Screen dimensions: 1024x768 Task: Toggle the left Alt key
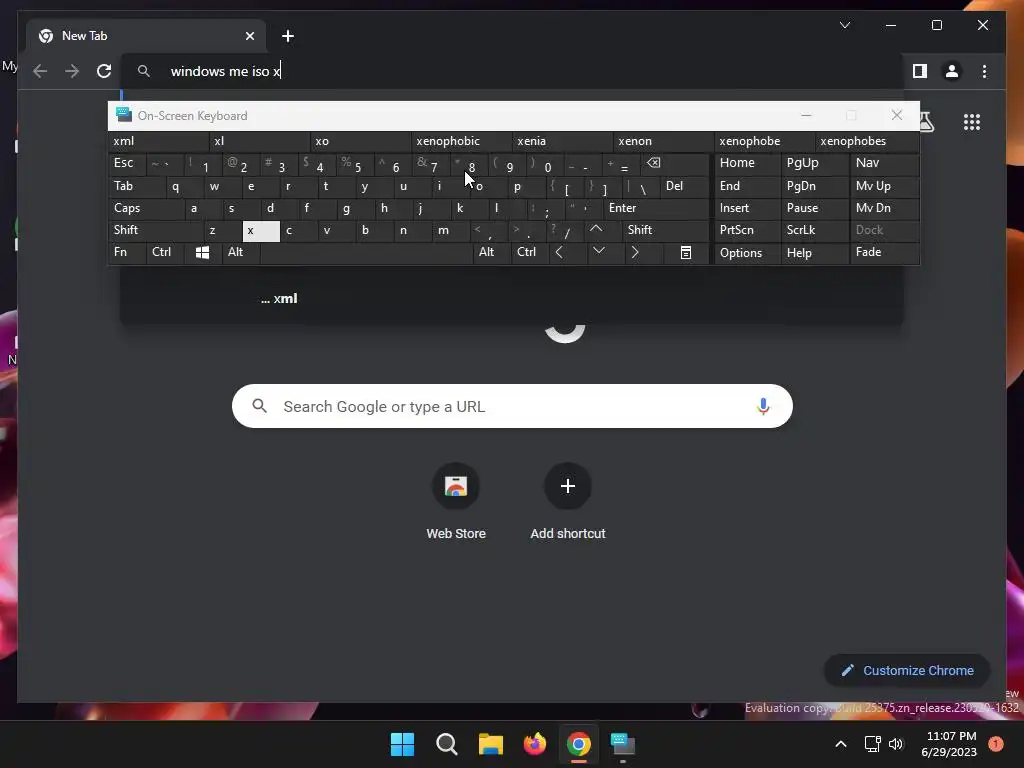pos(240,253)
